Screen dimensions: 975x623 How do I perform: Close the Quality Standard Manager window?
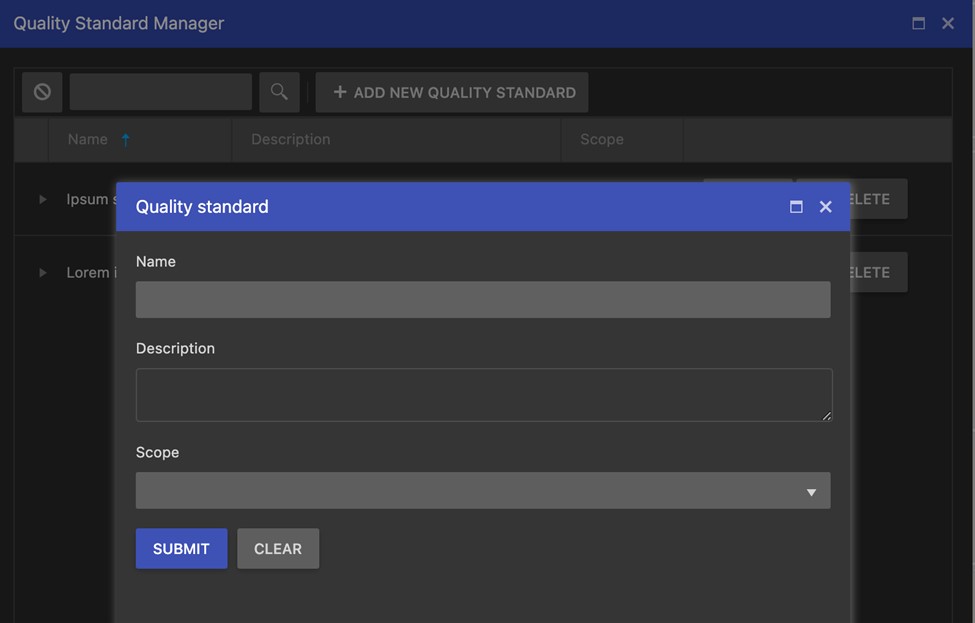(948, 23)
